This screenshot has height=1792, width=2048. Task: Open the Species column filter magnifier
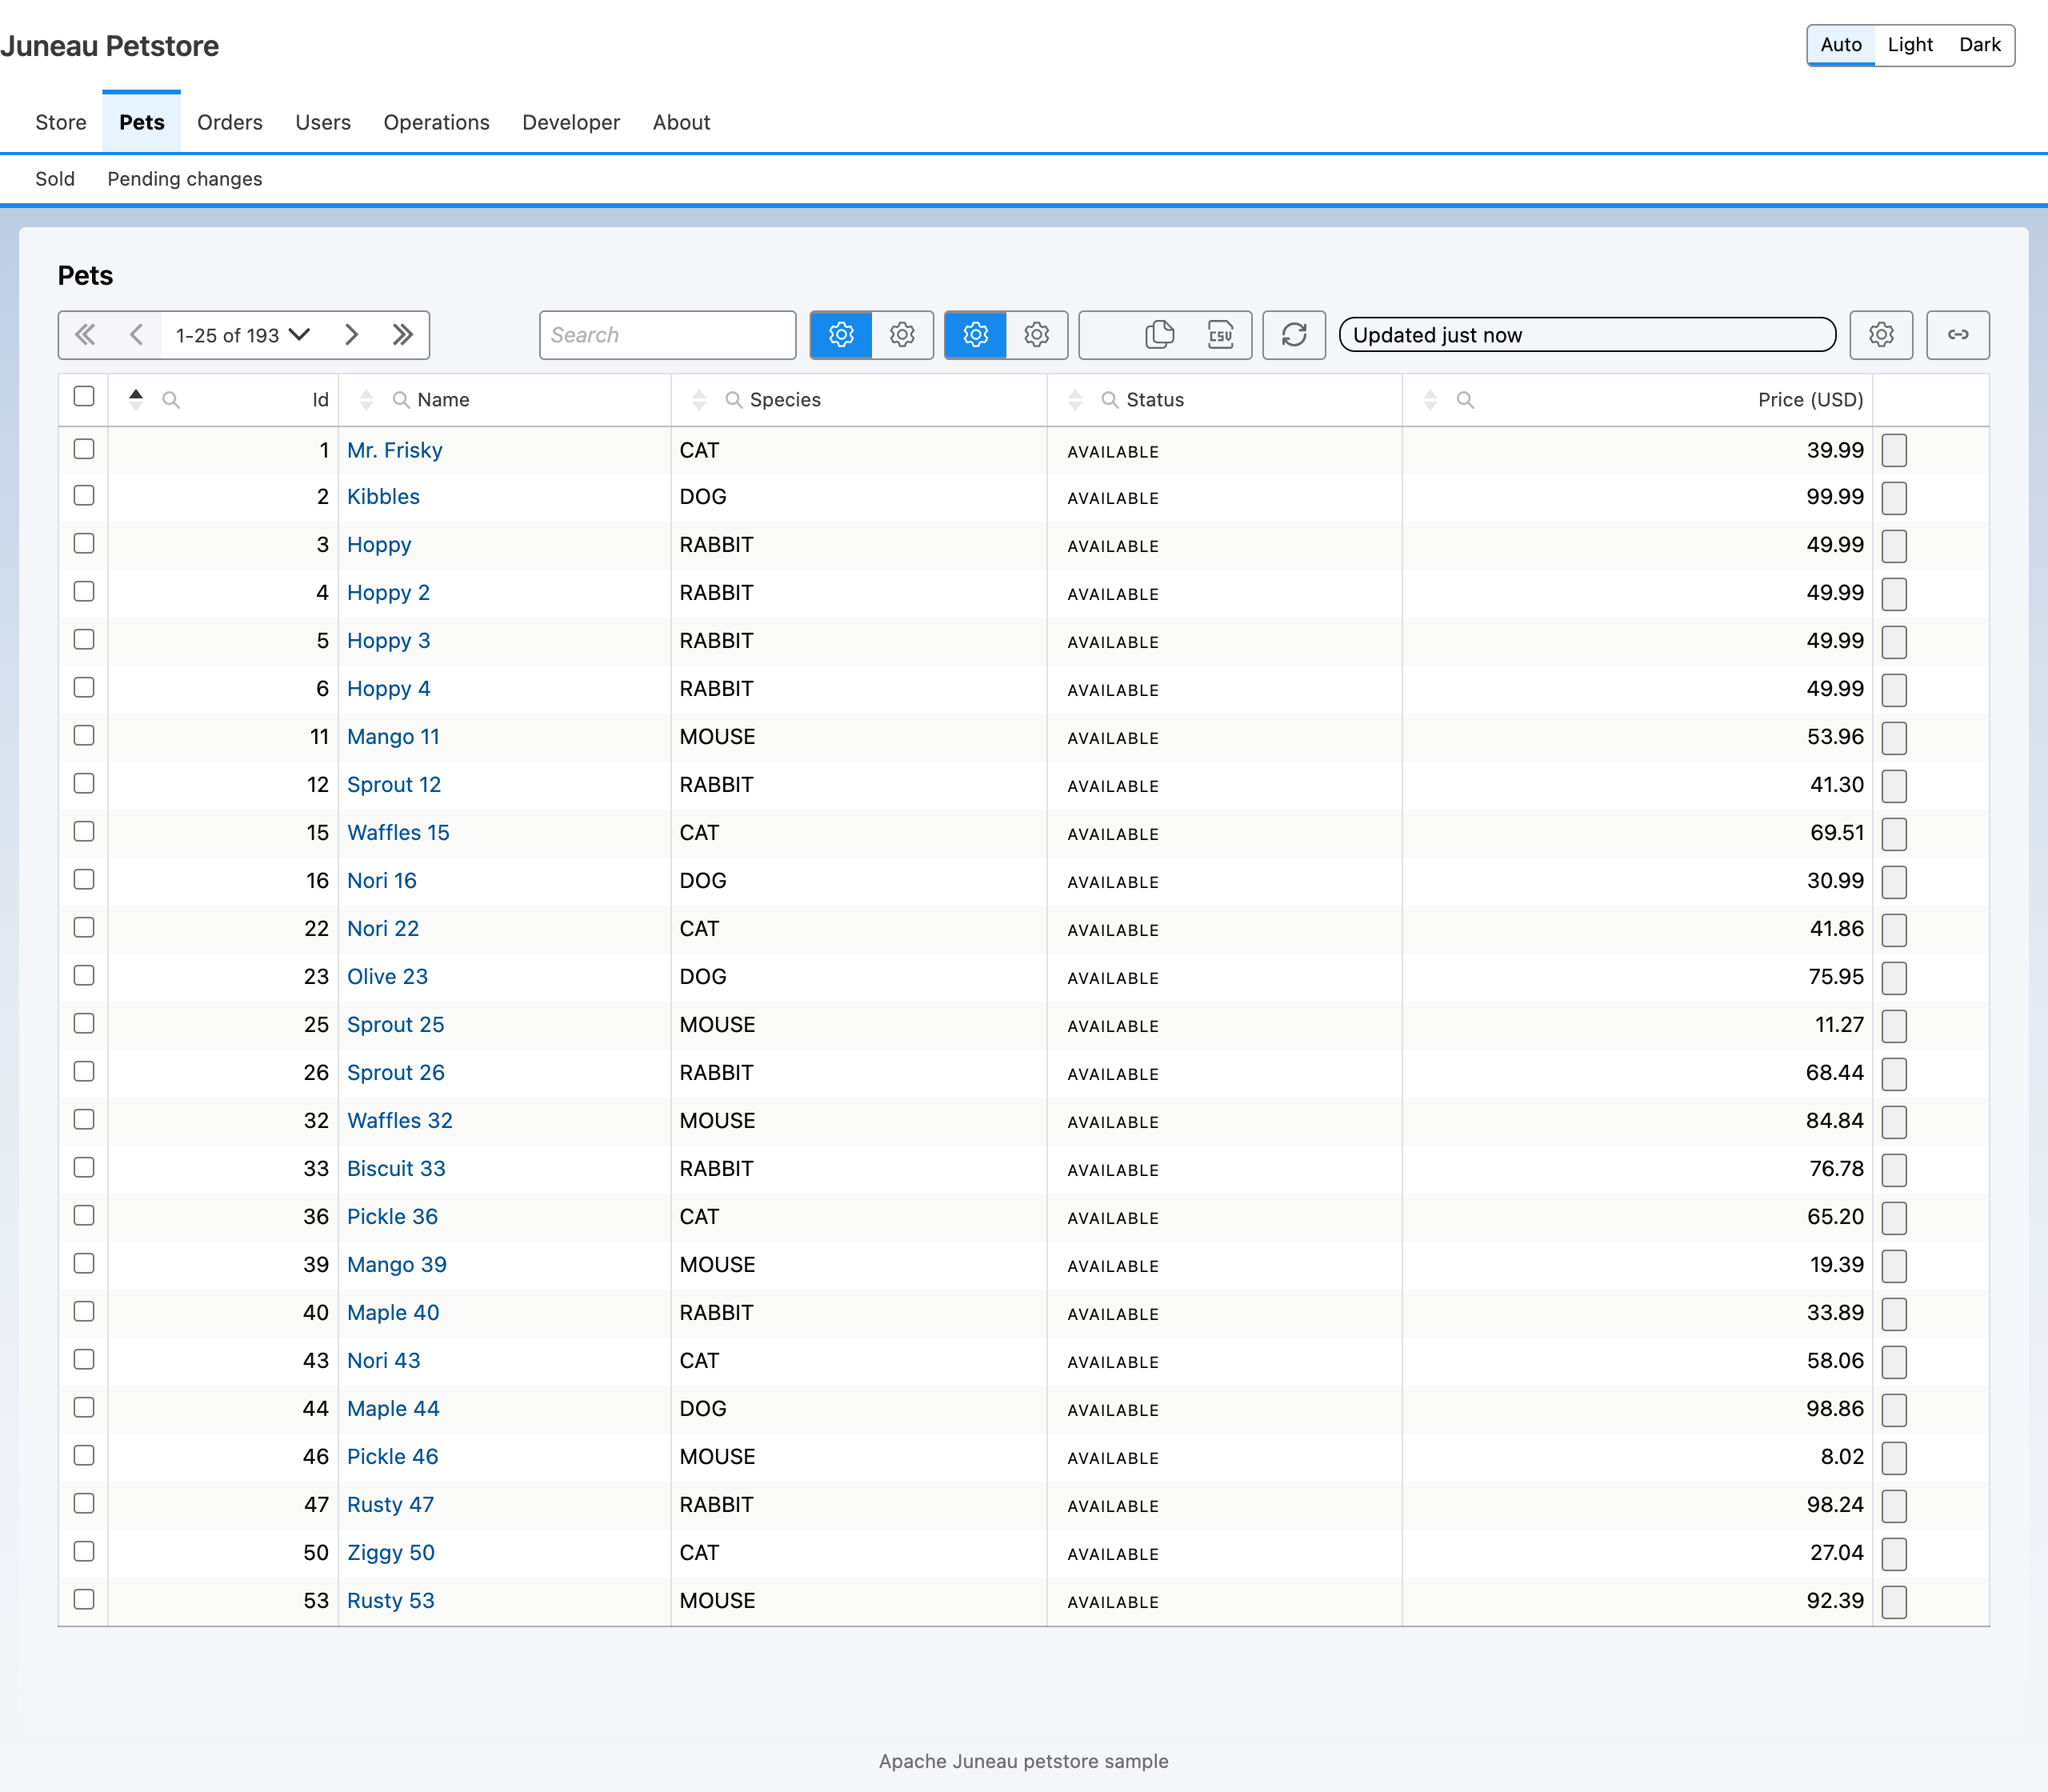pyautogui.click(x=734, y=400)
